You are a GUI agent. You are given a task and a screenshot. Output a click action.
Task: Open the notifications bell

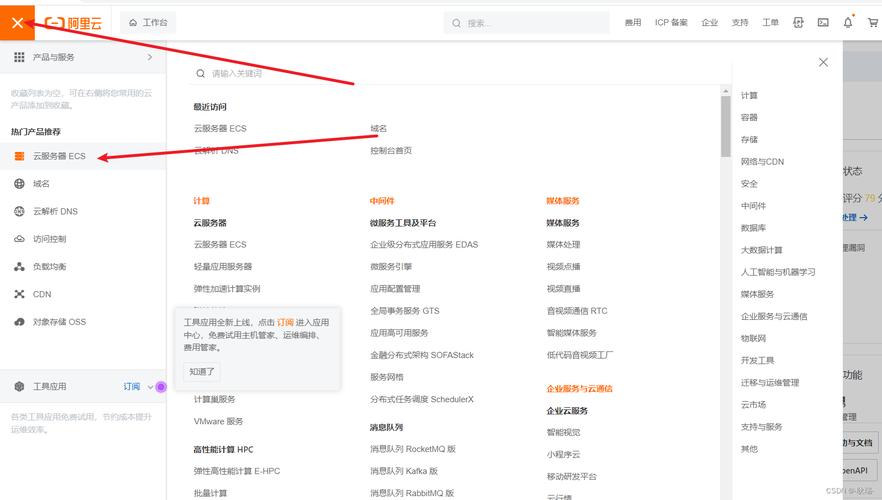[x=848, y=22]
